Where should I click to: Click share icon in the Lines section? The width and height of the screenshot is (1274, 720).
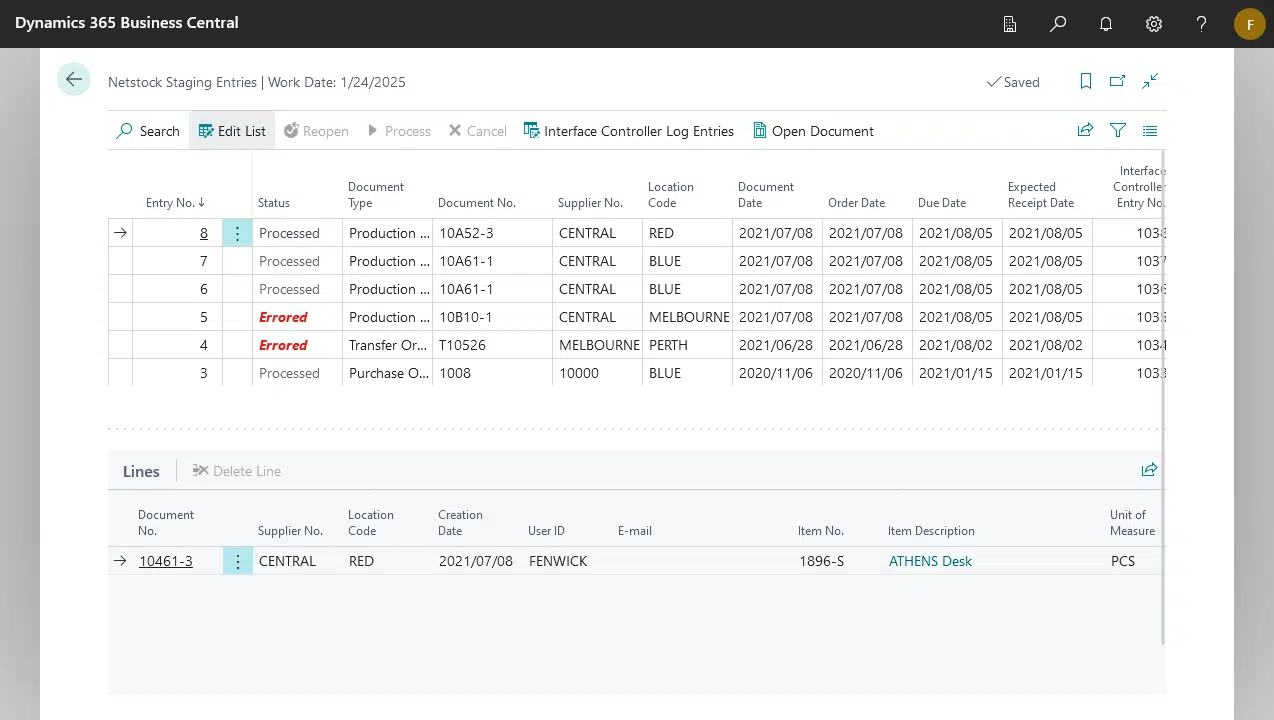click(1149, 470)
